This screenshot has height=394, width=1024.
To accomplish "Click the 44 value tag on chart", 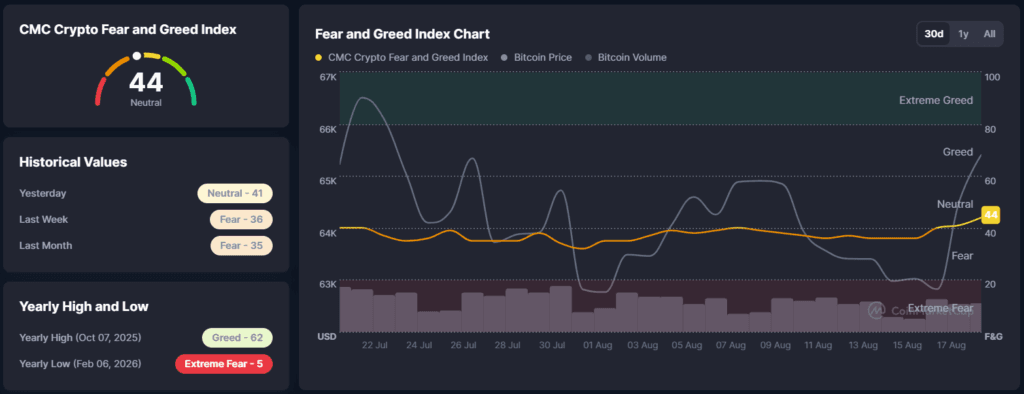I will [991, 214].
